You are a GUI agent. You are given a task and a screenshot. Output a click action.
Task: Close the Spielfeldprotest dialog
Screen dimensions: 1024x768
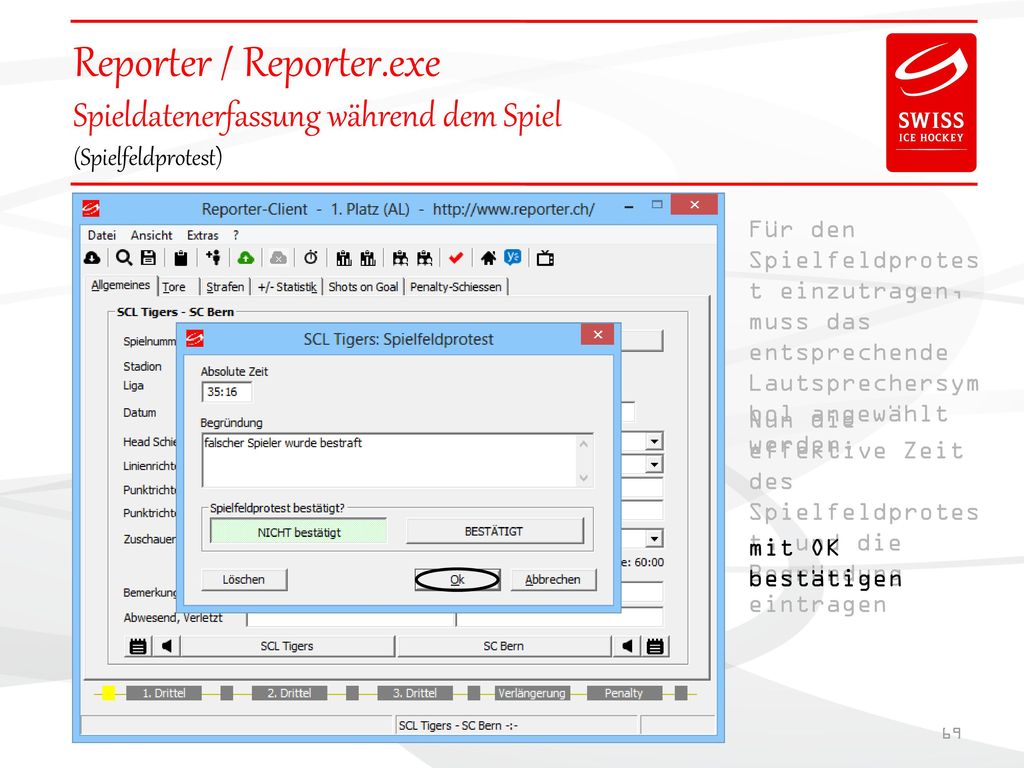tap(598, 334)
